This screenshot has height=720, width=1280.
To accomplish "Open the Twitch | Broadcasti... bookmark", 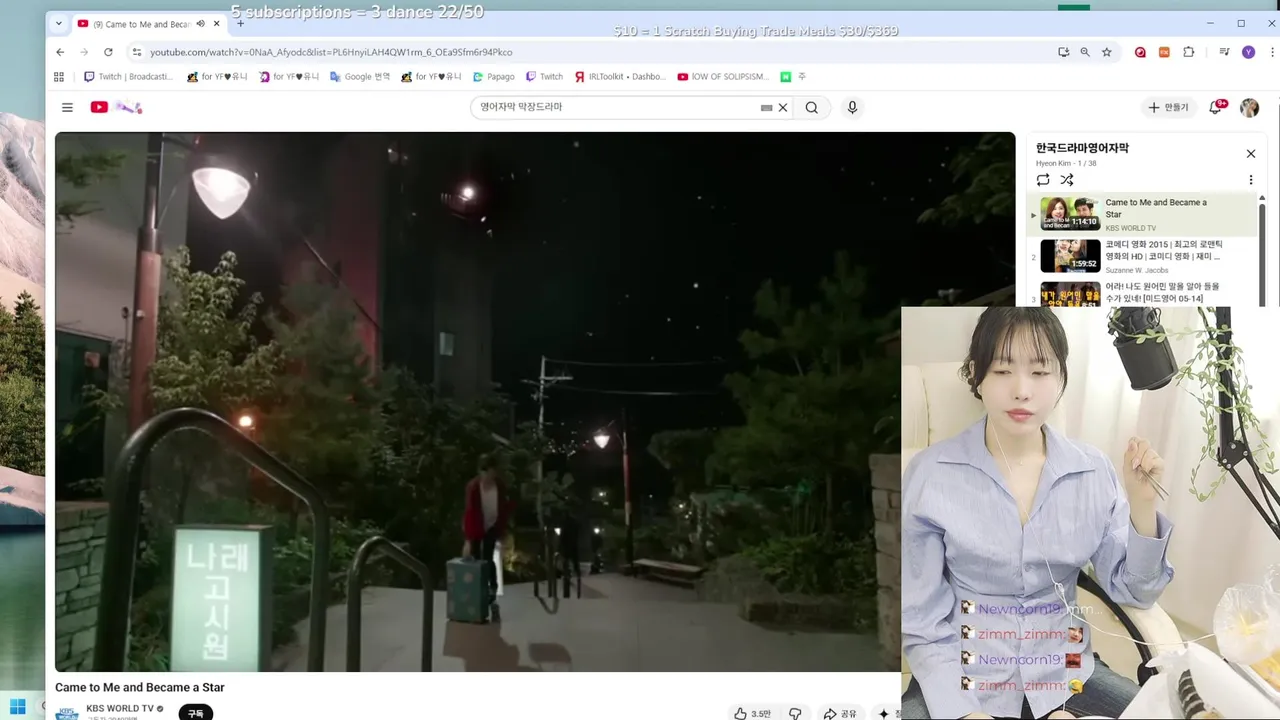I will 128,77.
